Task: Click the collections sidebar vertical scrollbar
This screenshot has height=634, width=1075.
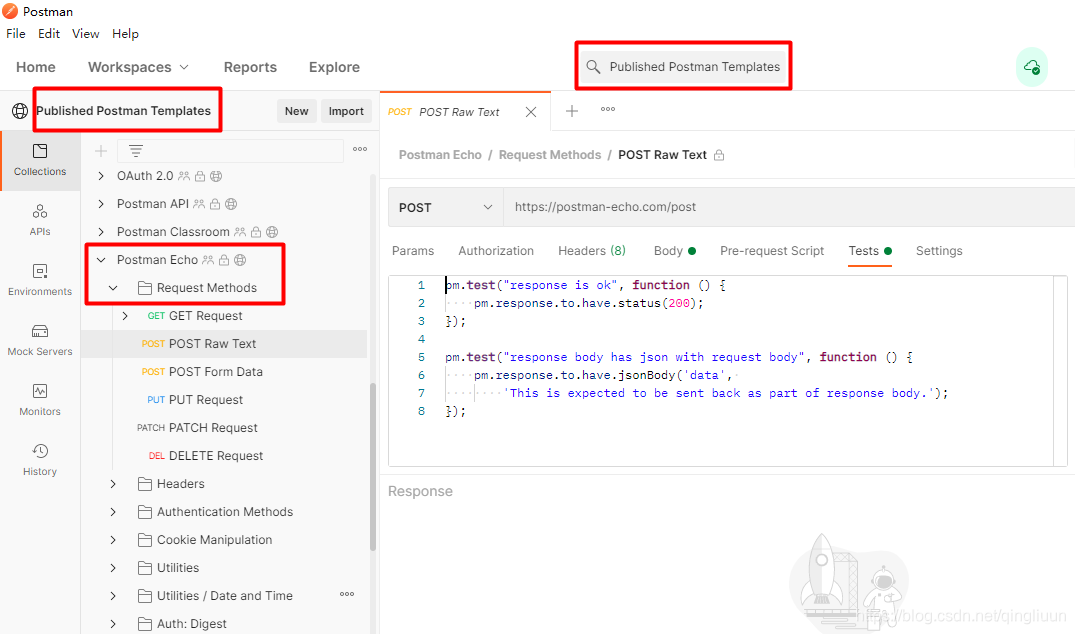Action: [x=373, y=467]
